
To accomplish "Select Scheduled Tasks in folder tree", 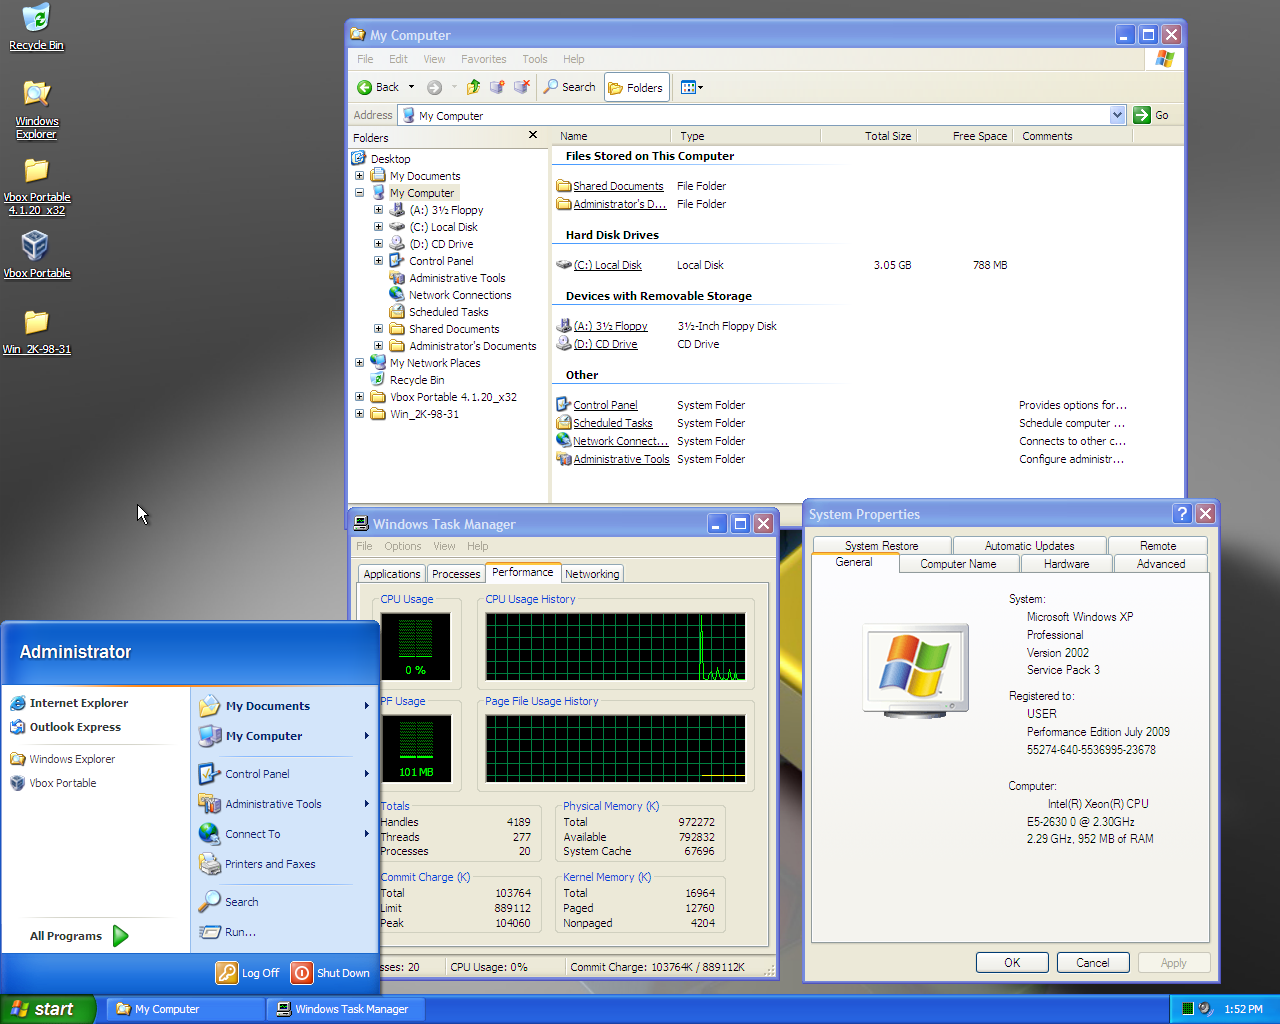I will (448, 312).
